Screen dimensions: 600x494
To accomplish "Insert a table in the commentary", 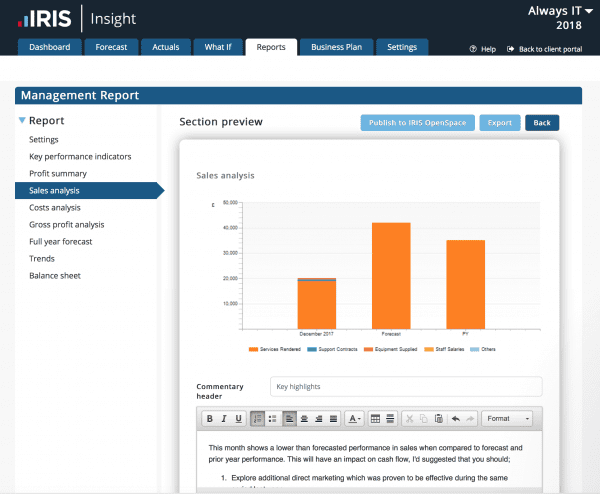I will click(x=376, y=418).
